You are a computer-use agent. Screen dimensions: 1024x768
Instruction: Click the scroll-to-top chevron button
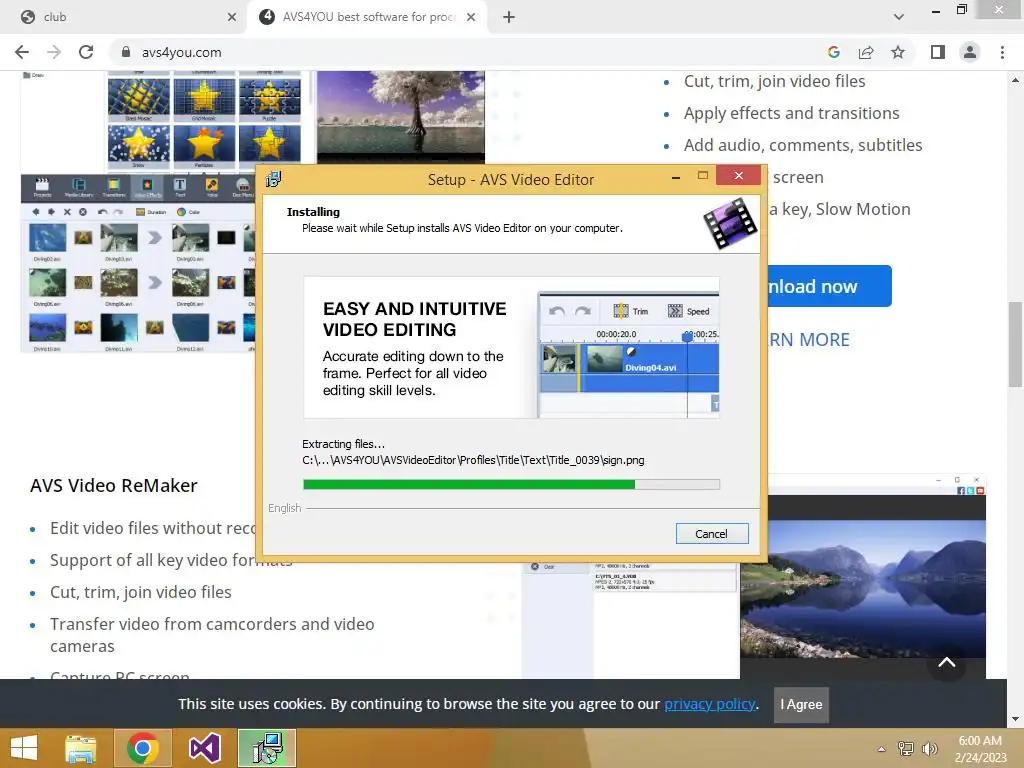[x=946, y=663]
